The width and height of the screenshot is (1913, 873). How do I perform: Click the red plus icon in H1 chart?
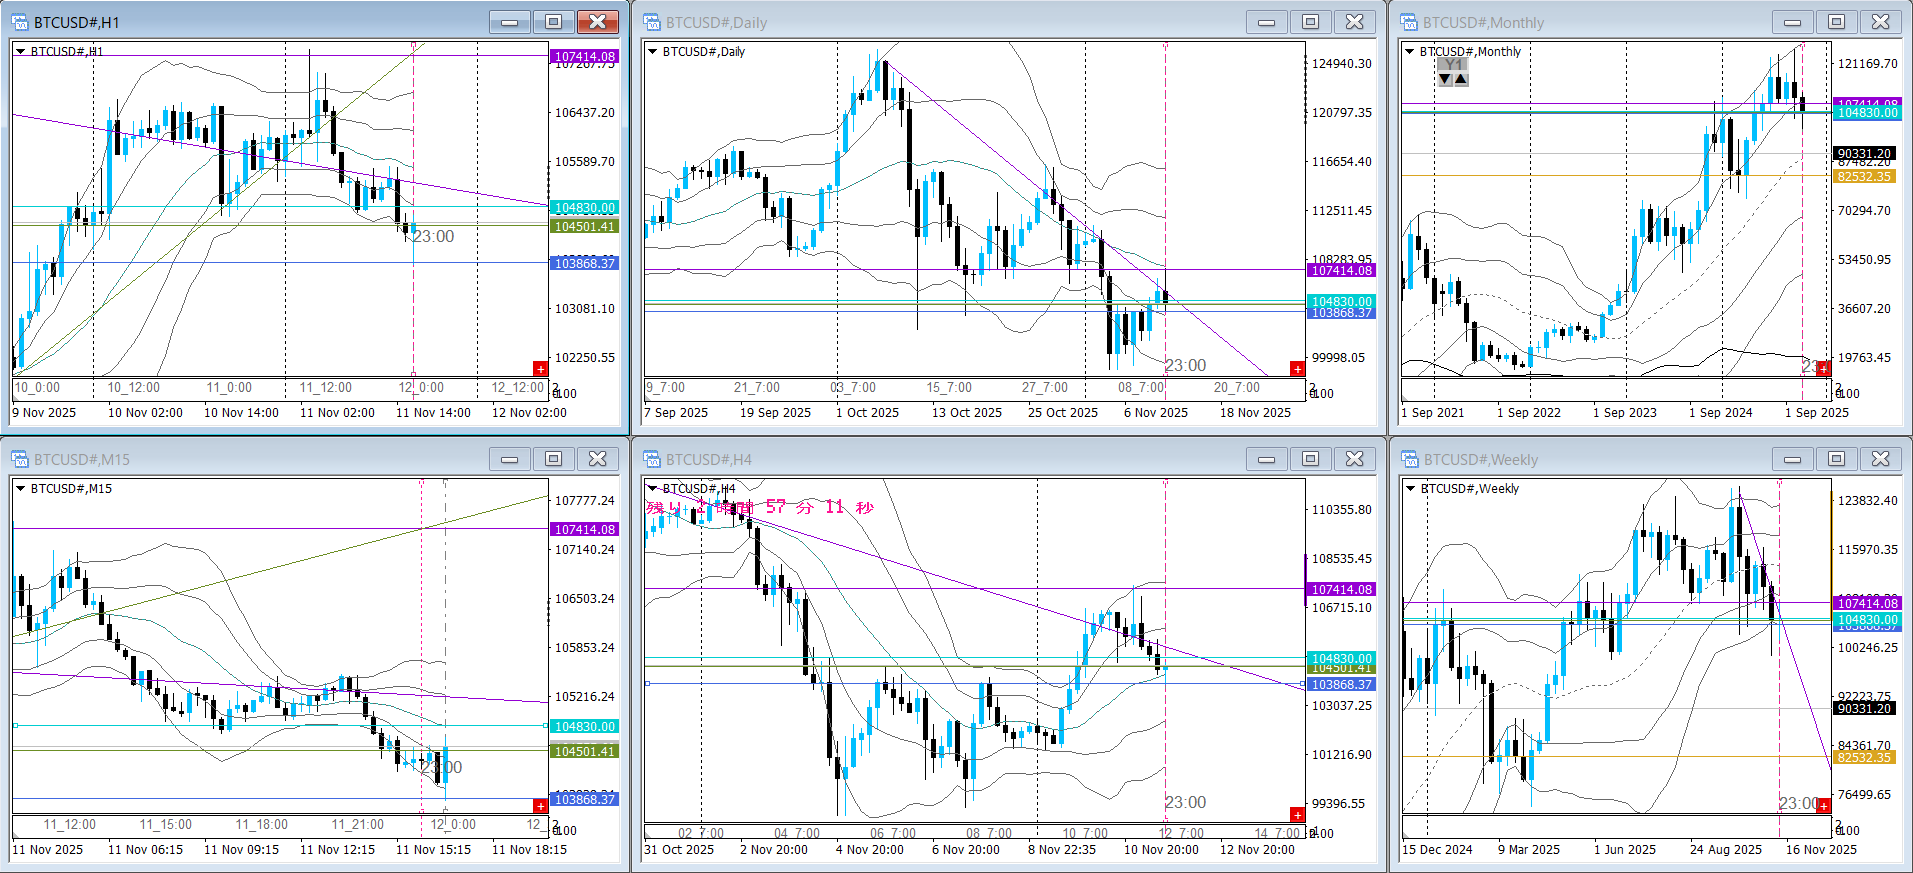[540, 369]
